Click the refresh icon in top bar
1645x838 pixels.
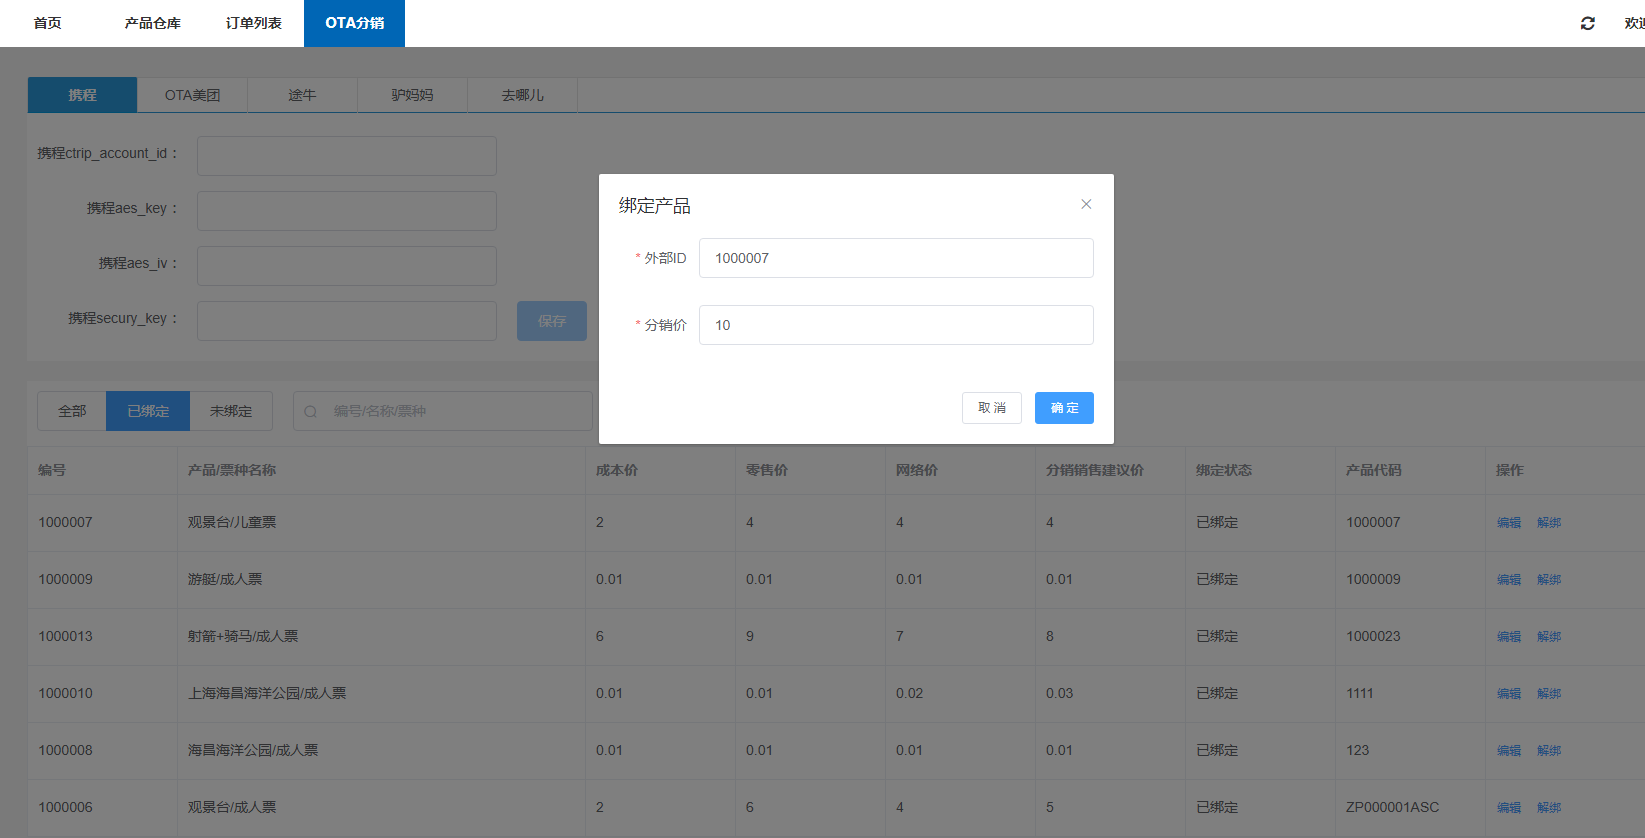(x=1587, y=23)
